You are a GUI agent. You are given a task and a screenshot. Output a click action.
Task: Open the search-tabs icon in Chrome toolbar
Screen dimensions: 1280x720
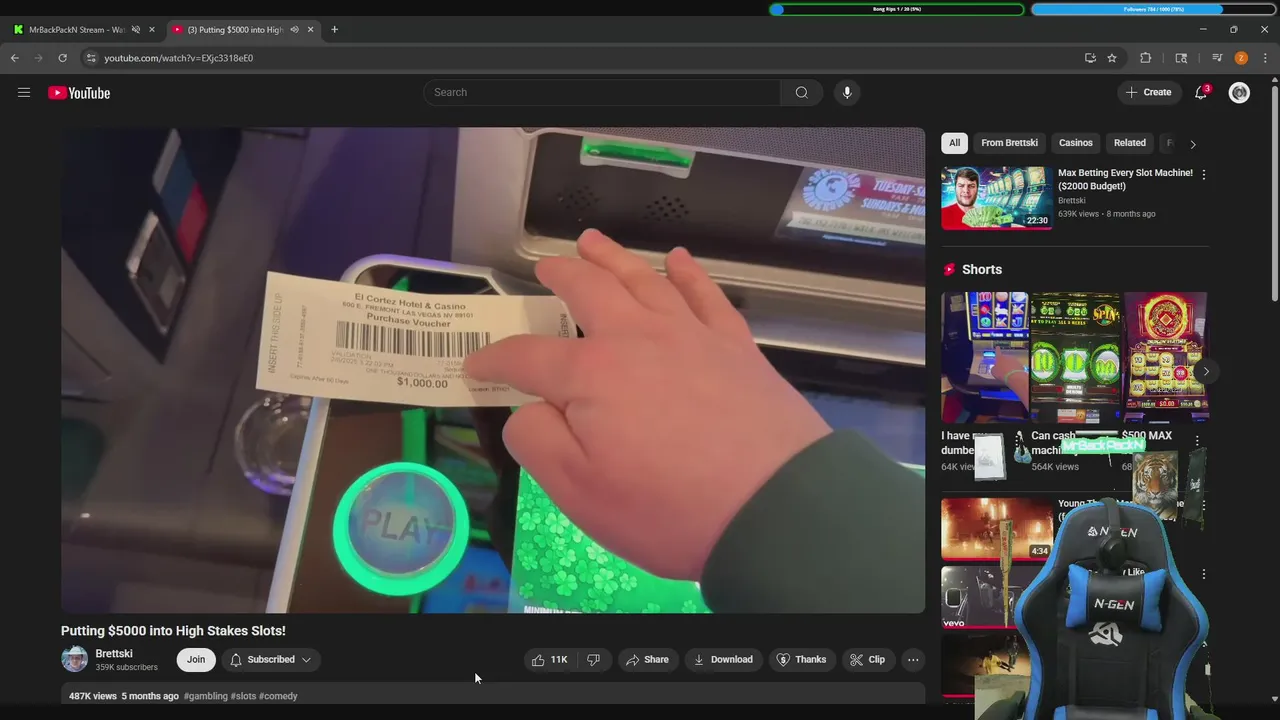pyautogui.click(x=1181, y=58)
